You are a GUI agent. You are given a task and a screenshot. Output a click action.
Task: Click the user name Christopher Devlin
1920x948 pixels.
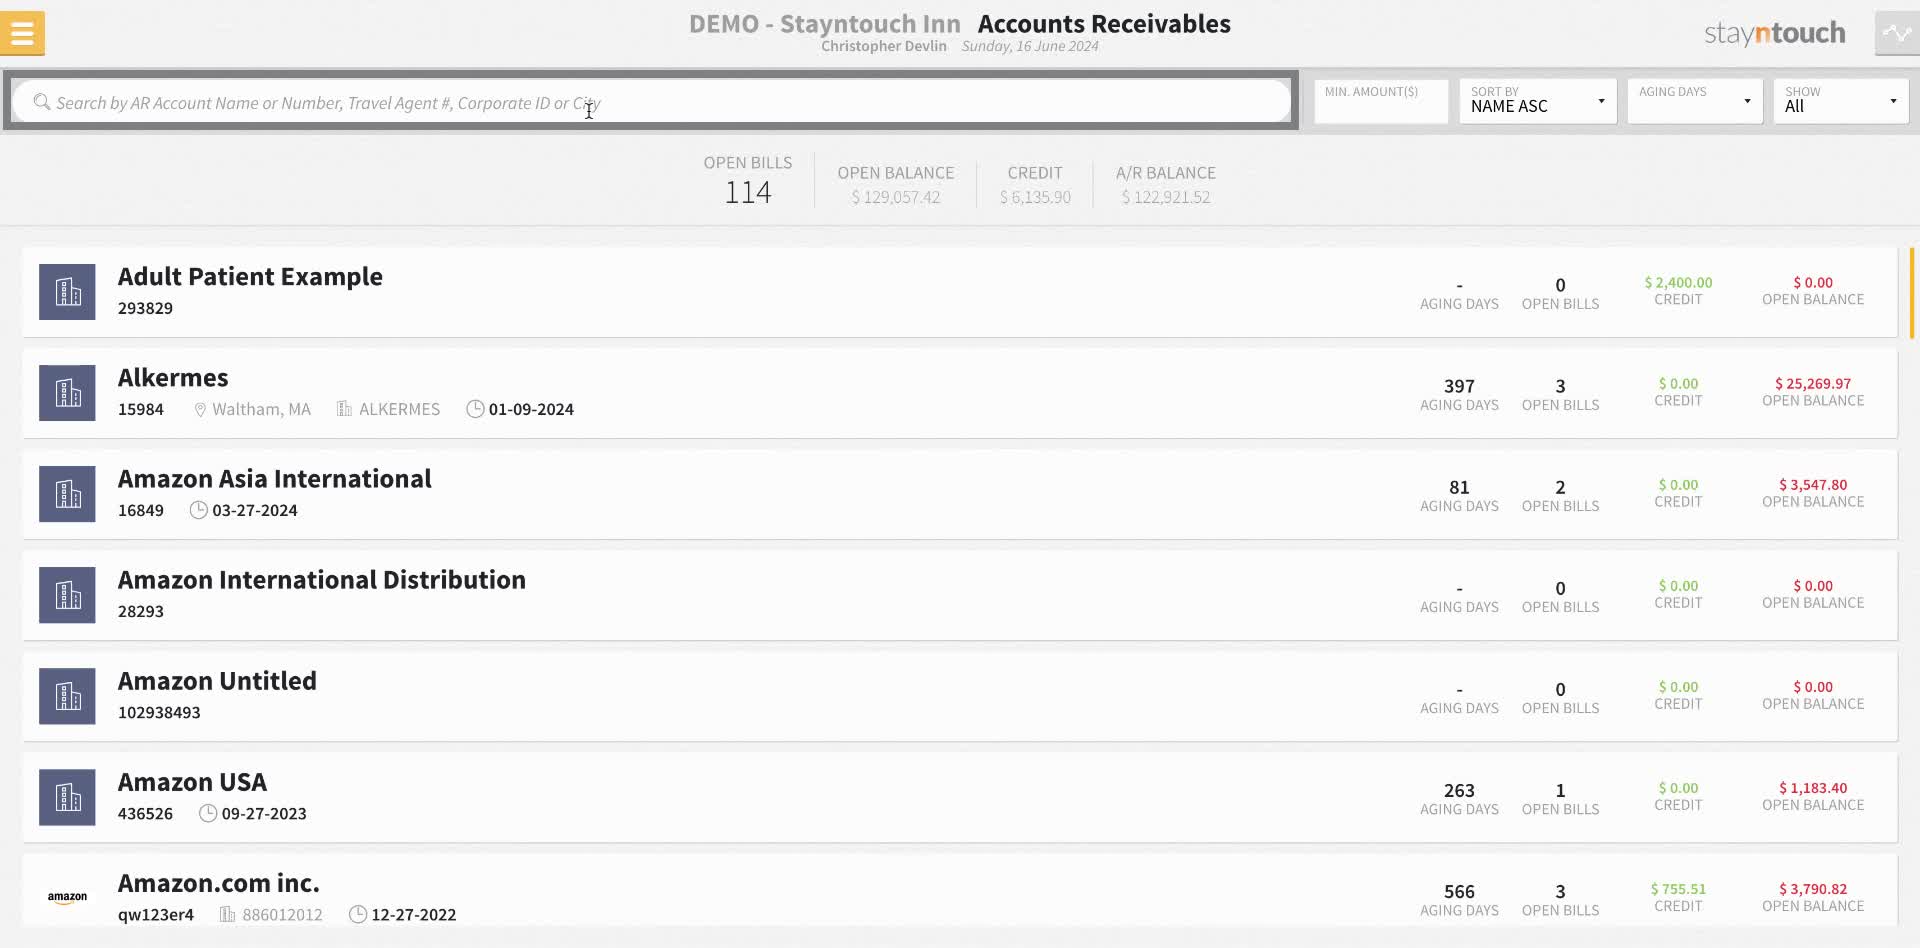883,46
